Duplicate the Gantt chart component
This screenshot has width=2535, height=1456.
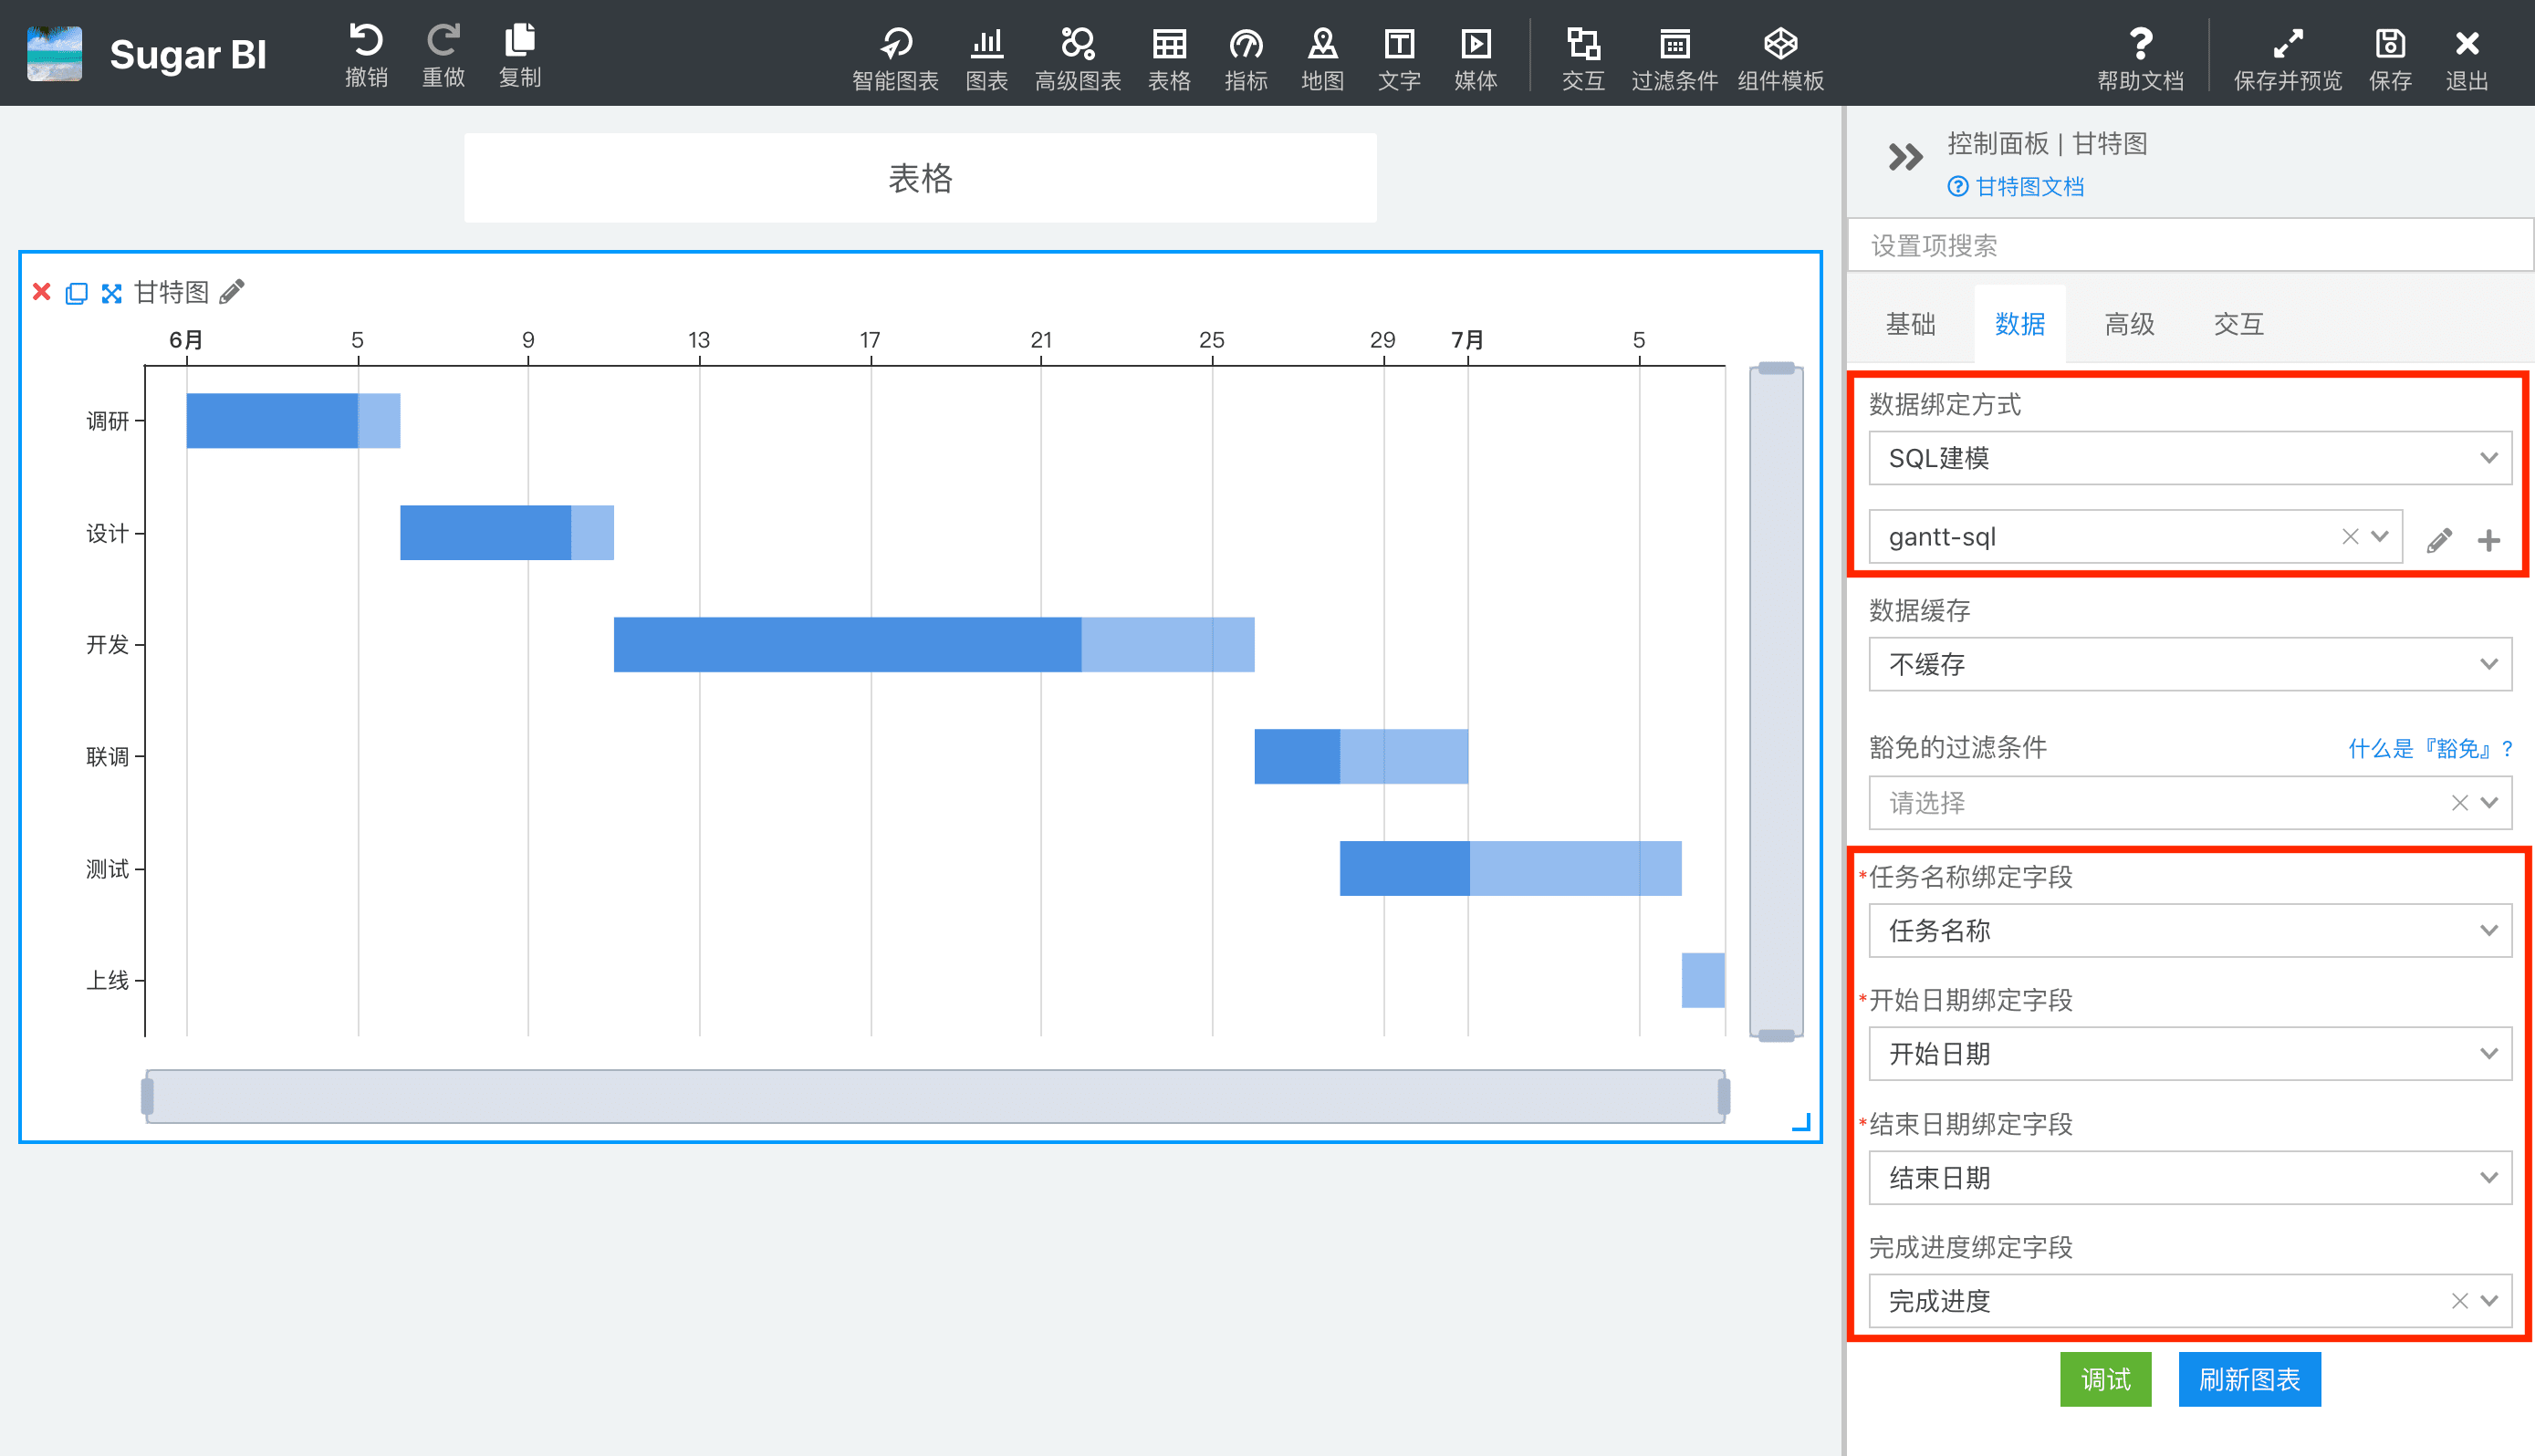[76, 293]
